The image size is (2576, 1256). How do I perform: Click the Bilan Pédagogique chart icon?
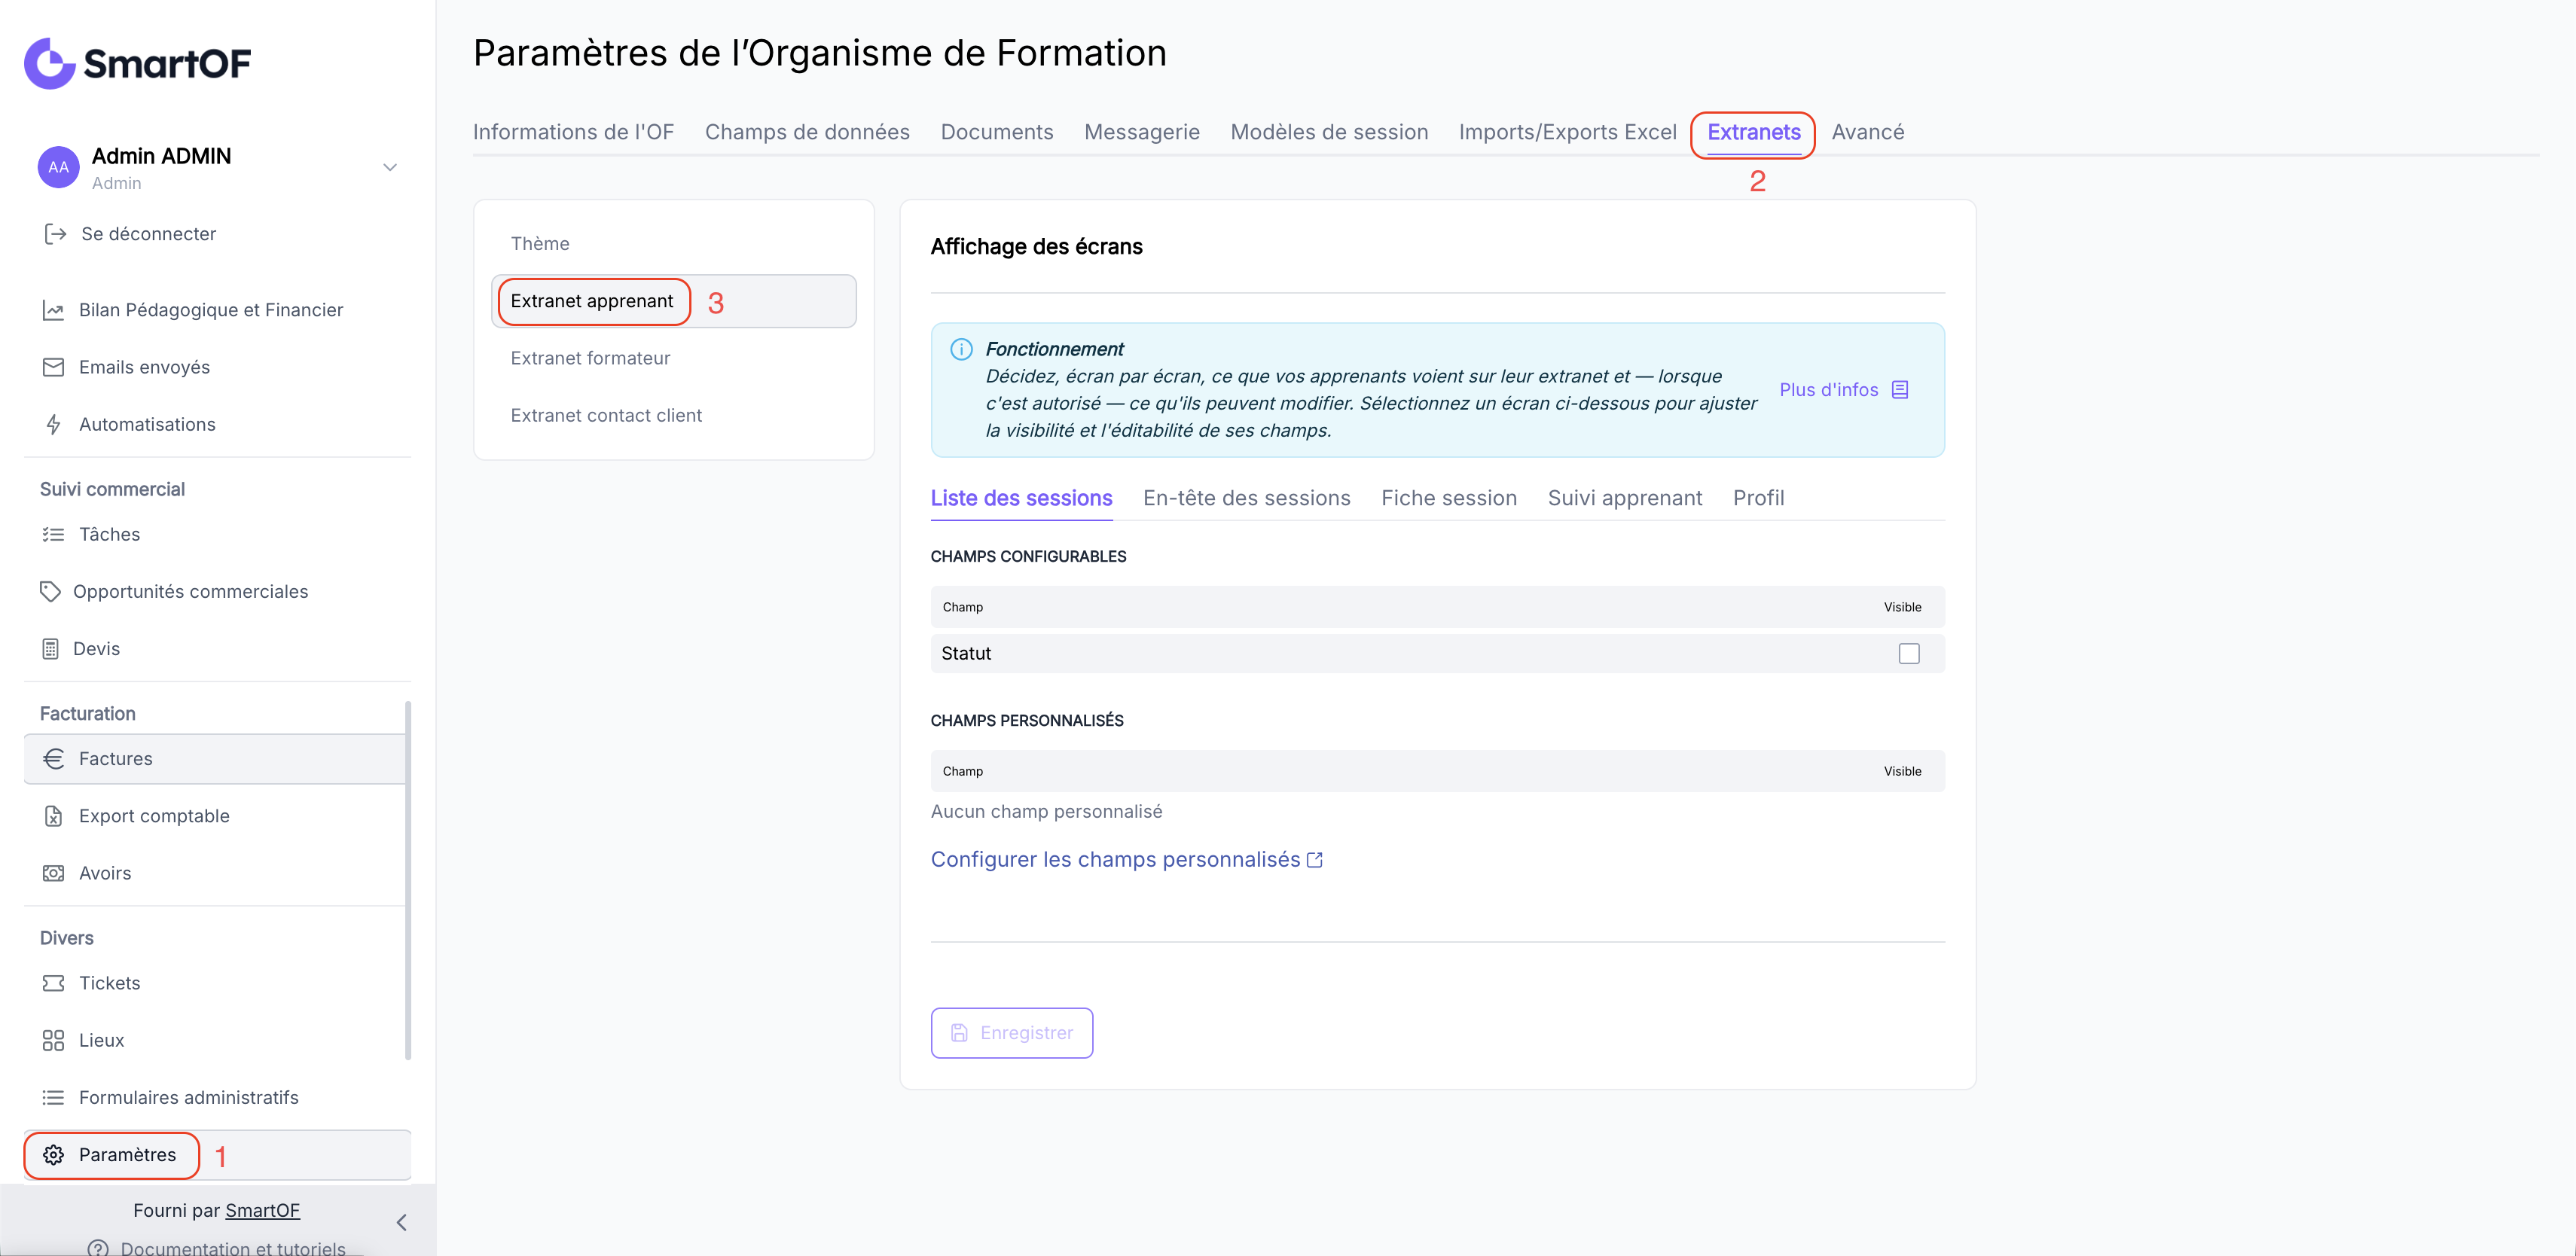point(53,310)
